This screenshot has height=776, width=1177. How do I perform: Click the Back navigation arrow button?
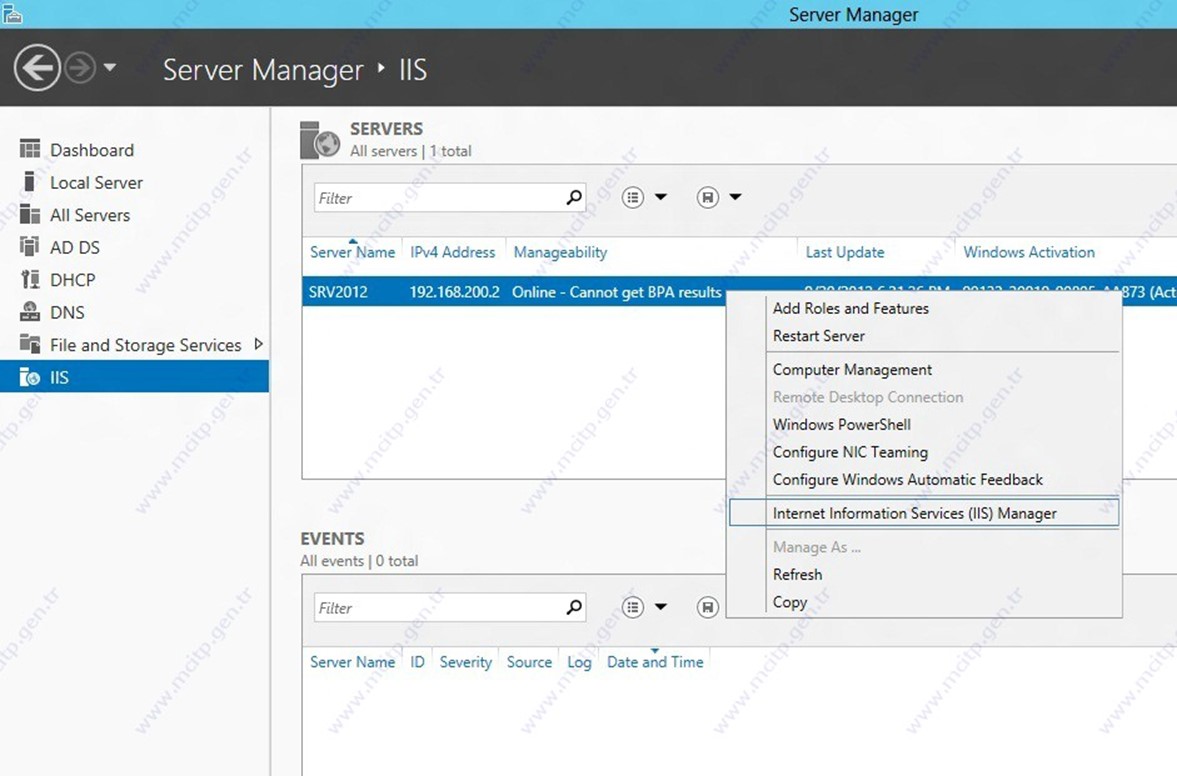click(x=37, y=68)
